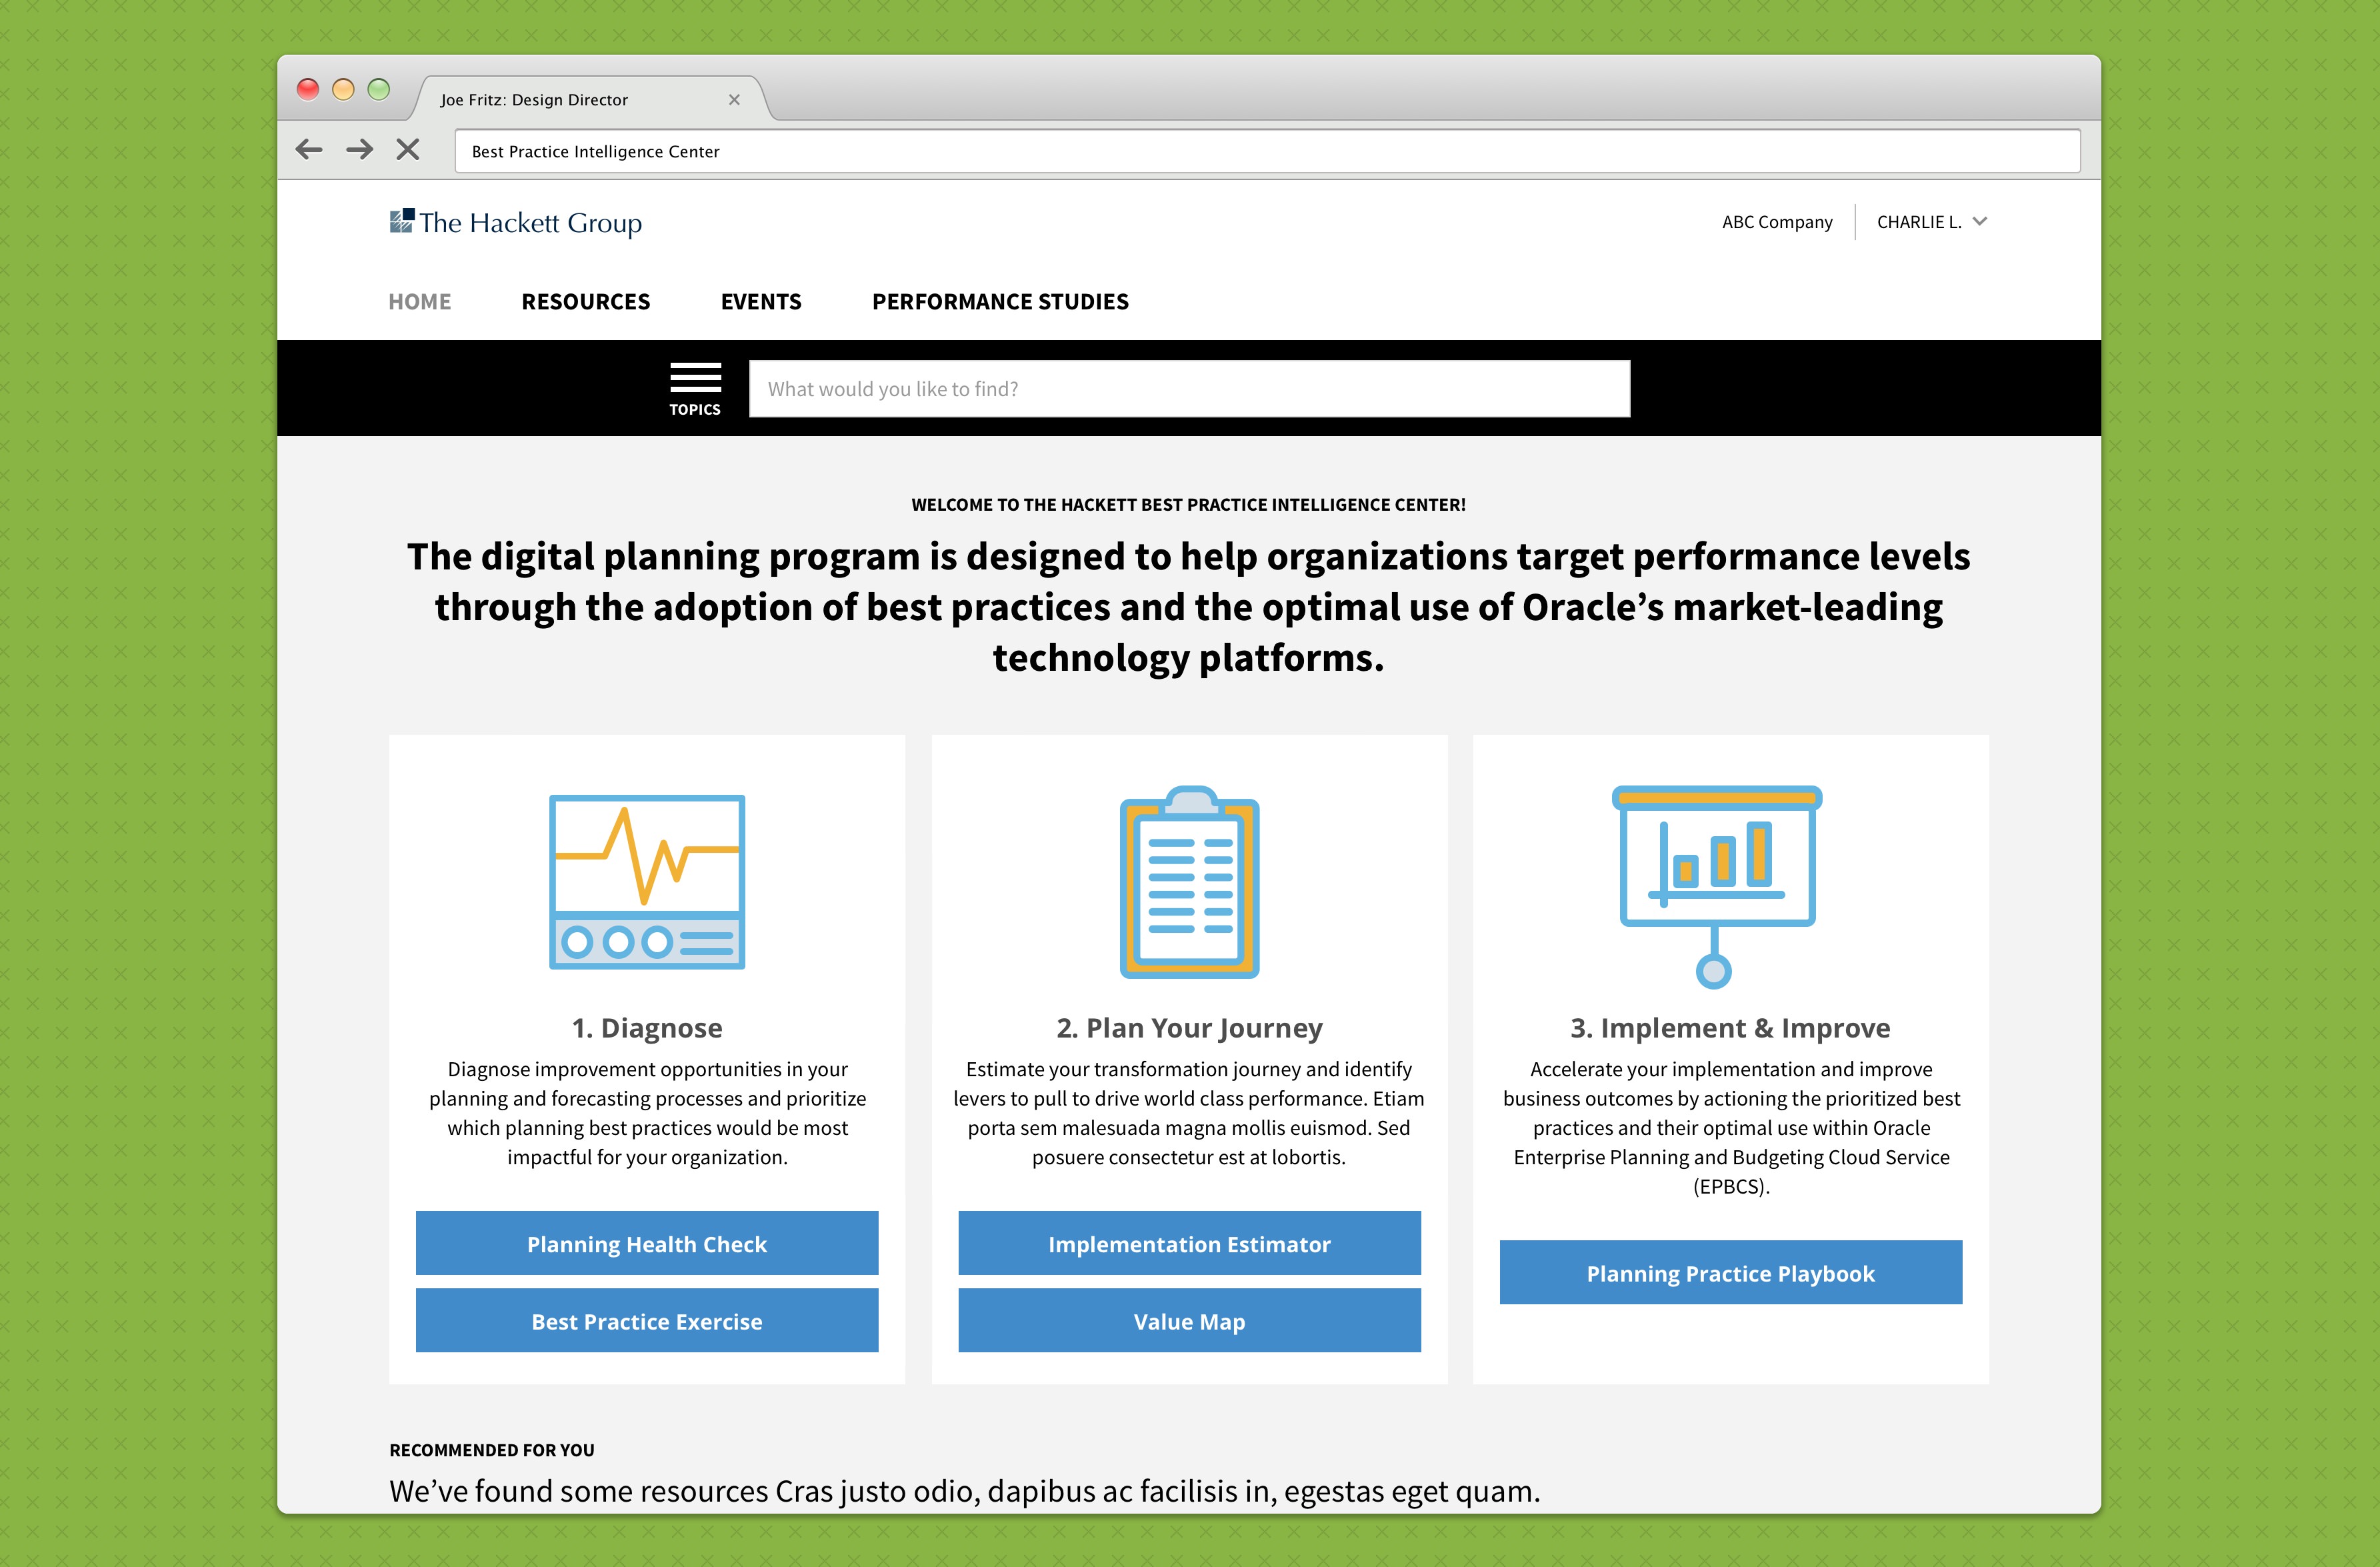The image size is (2380, 1567).
Task: Click the Best Practice Exercise button
Action: (x=647, y=1320)
